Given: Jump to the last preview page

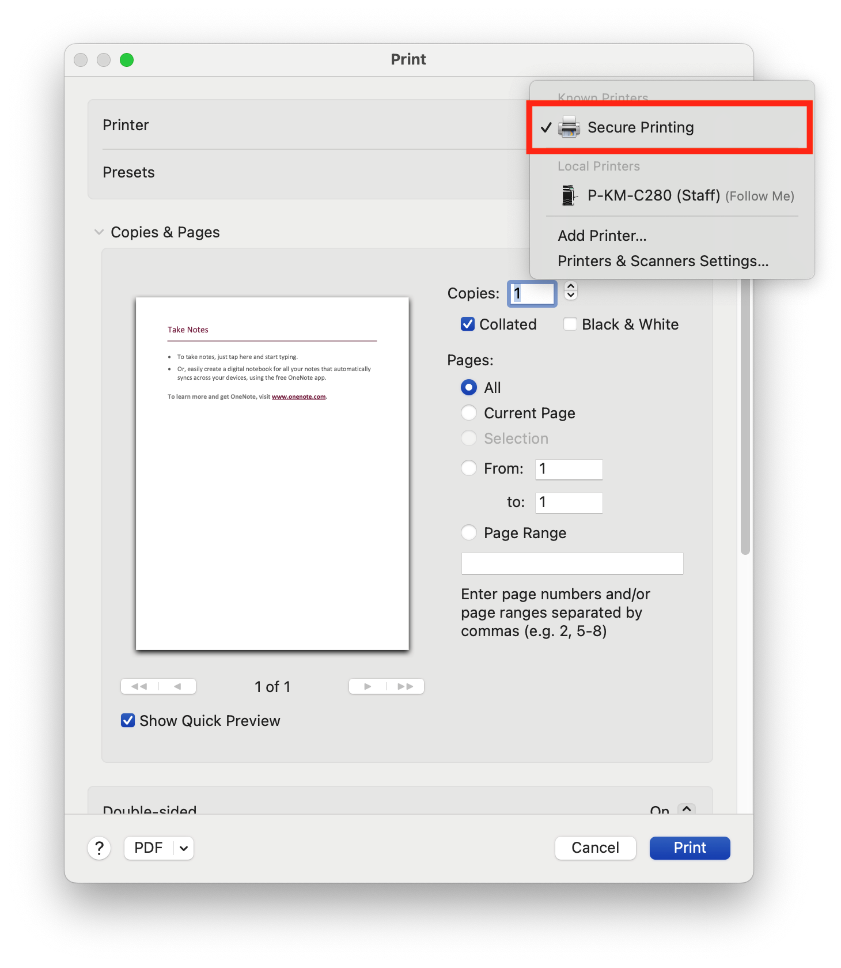Looking at the screenshot, I should 405,686.
